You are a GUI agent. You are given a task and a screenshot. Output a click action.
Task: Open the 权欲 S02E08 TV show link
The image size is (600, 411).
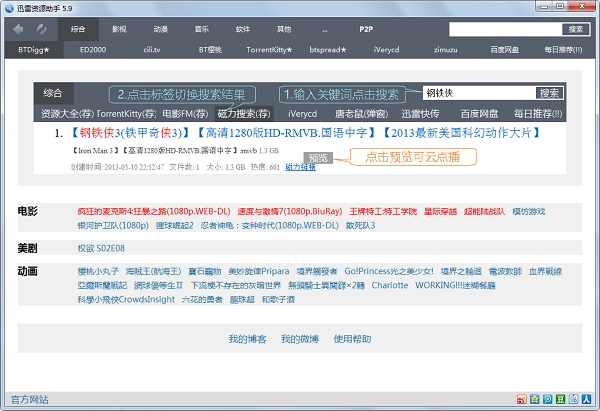click(99, 247)
